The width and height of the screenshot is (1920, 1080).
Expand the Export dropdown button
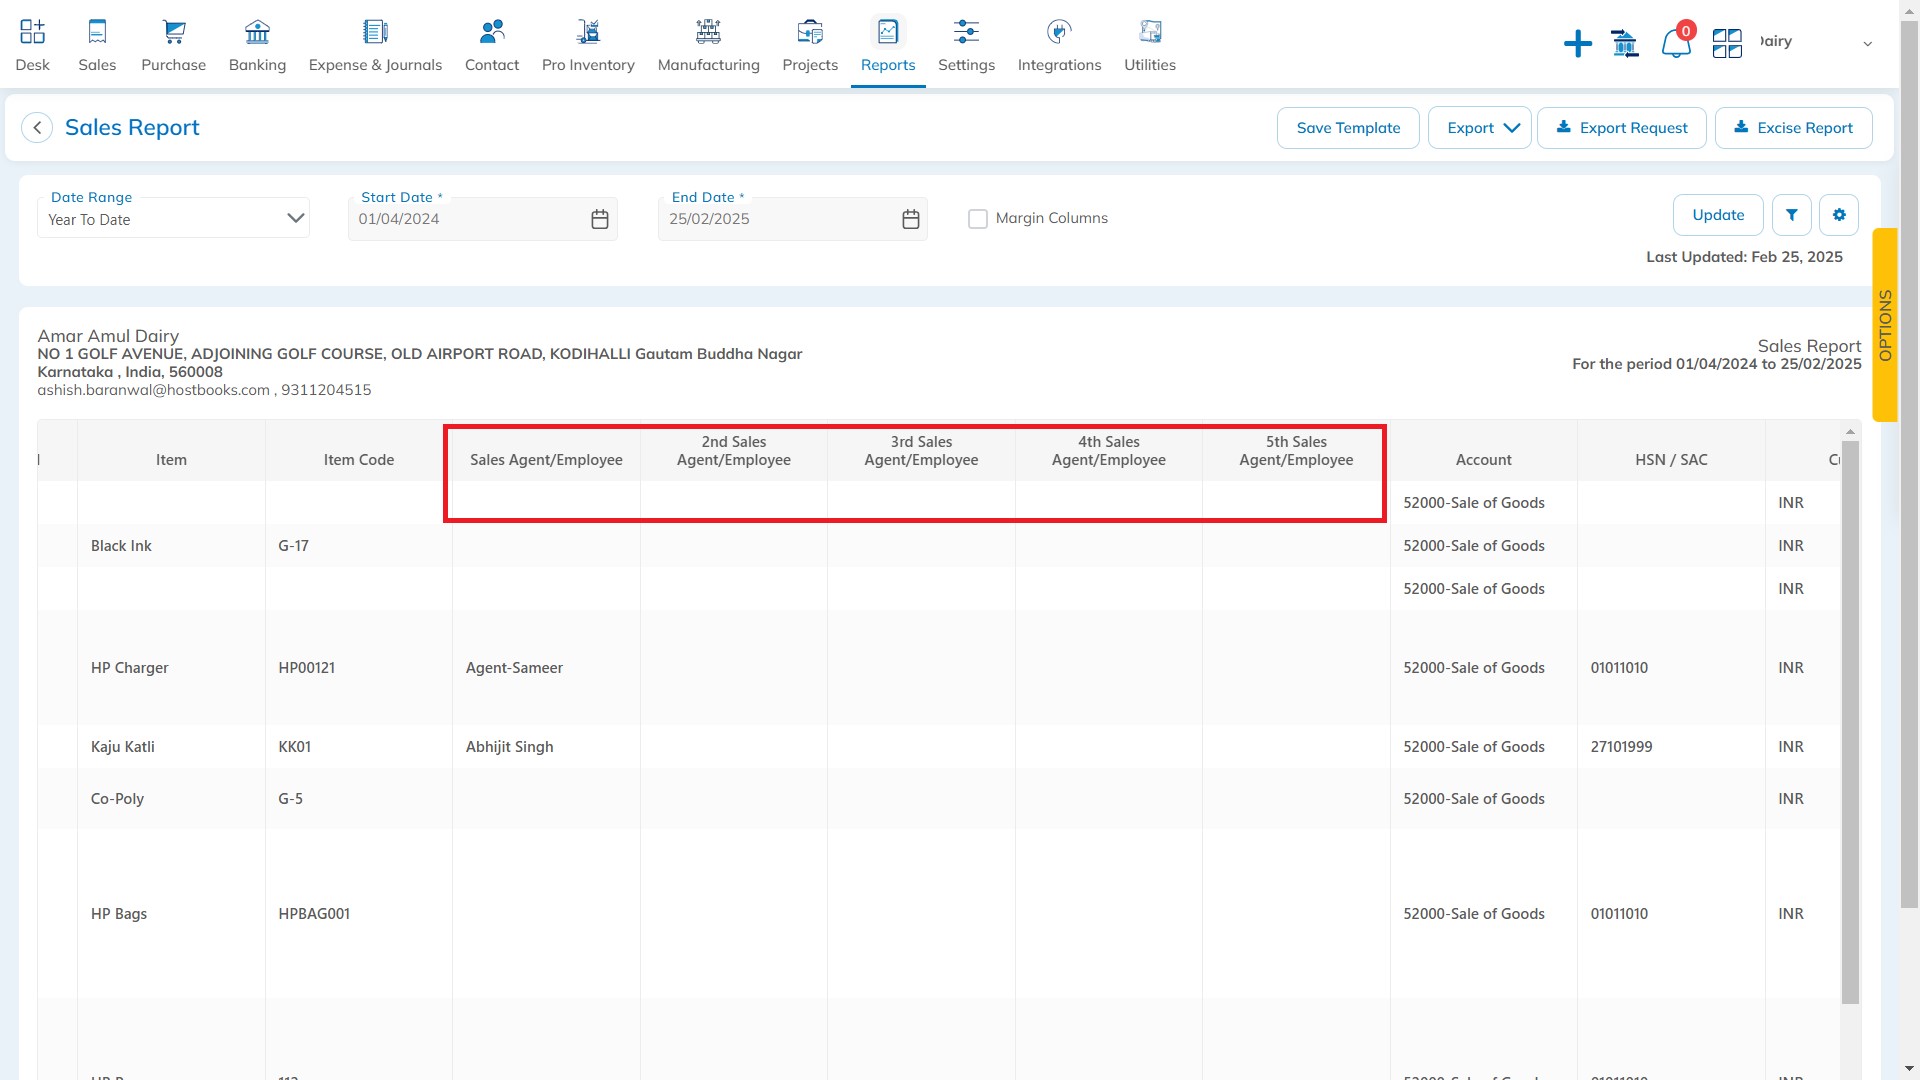pyautogui.click(x=1480, y=128)
